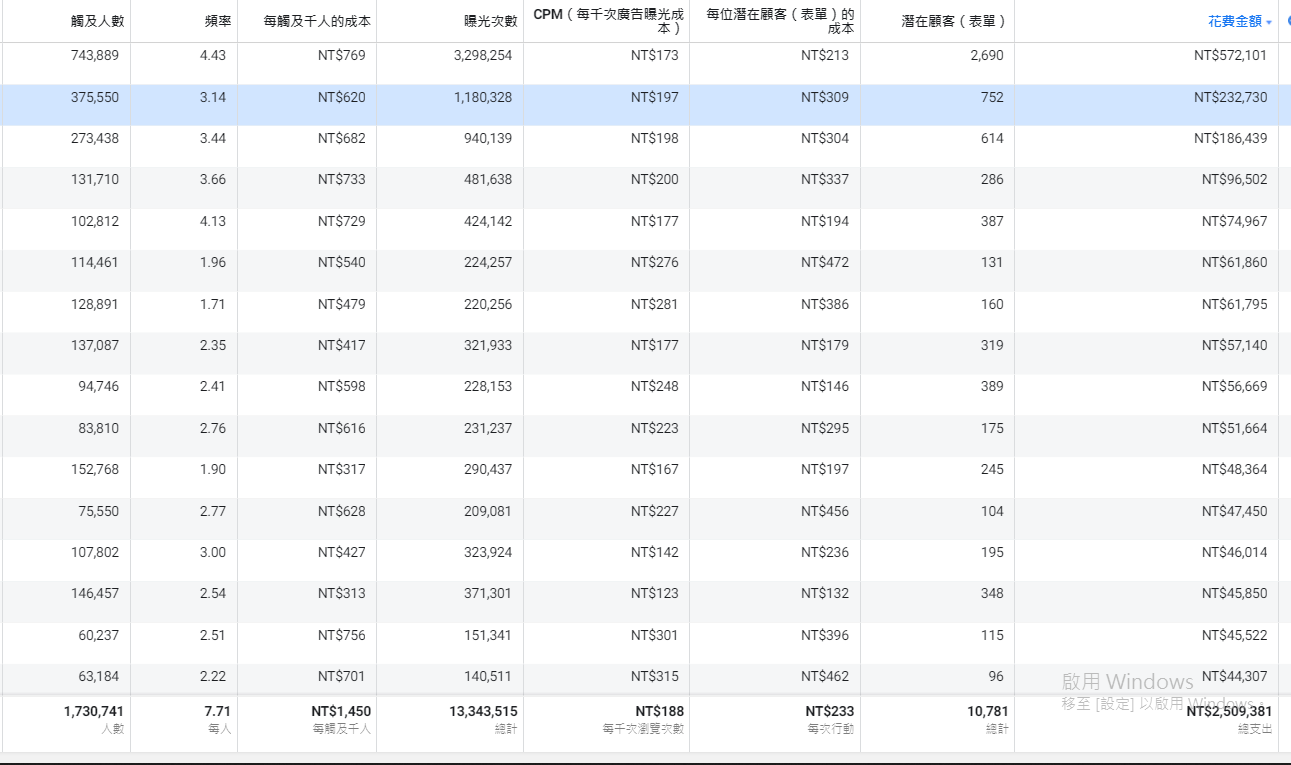
Task: Click the total spend NT$2,509,381
Action: (x=1229, y=712)
